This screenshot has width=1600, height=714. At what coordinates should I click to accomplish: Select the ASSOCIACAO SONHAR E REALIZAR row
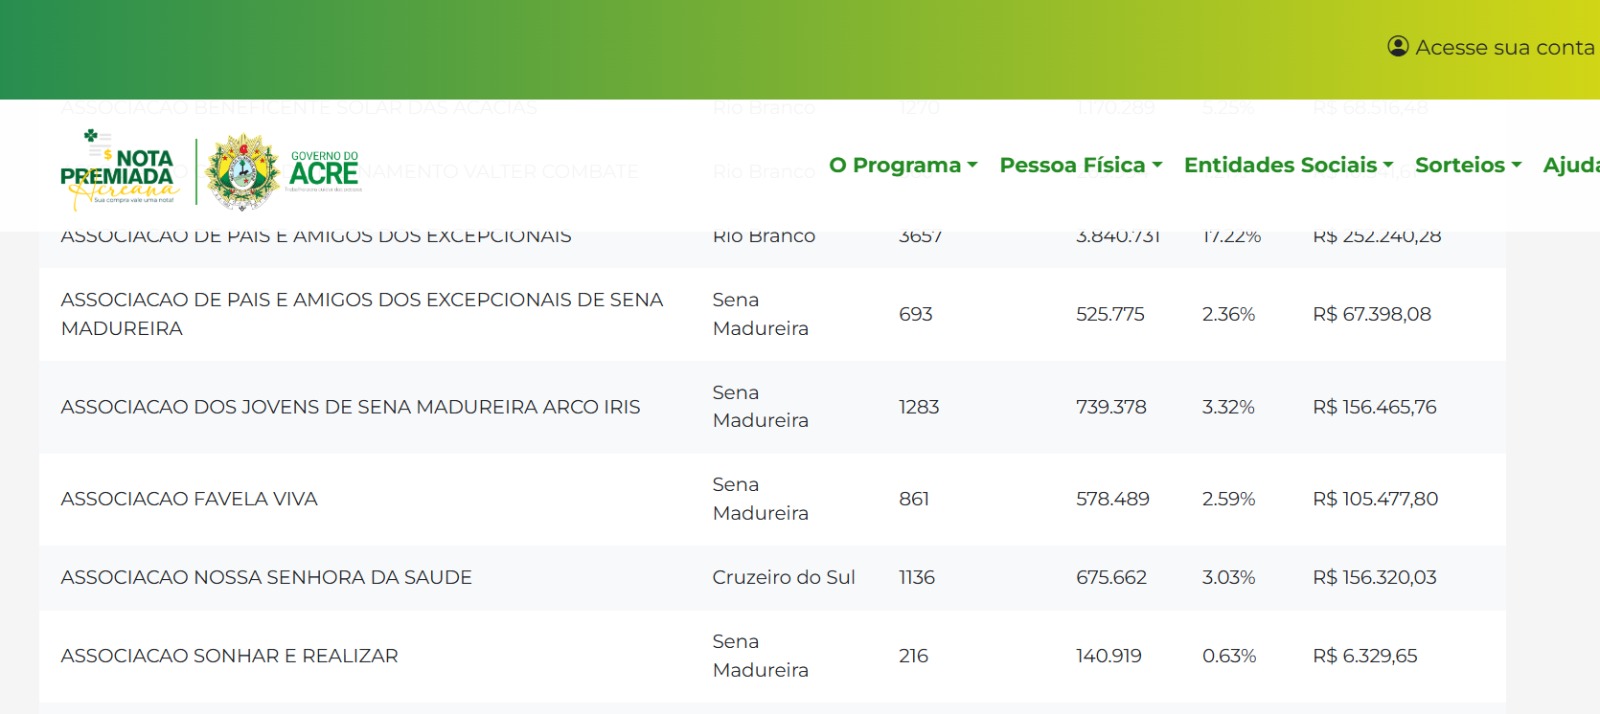[x=229, y=656]
